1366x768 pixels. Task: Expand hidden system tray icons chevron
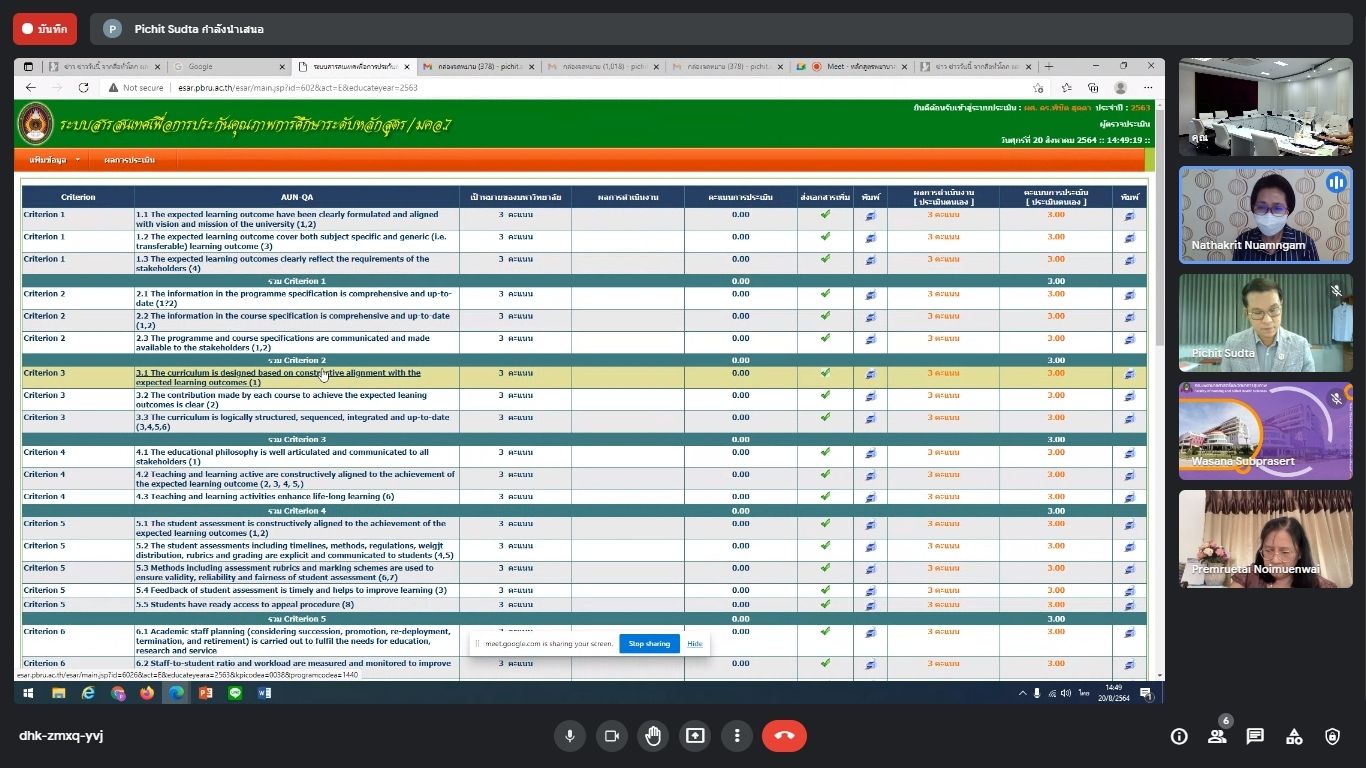(1022, 693)
